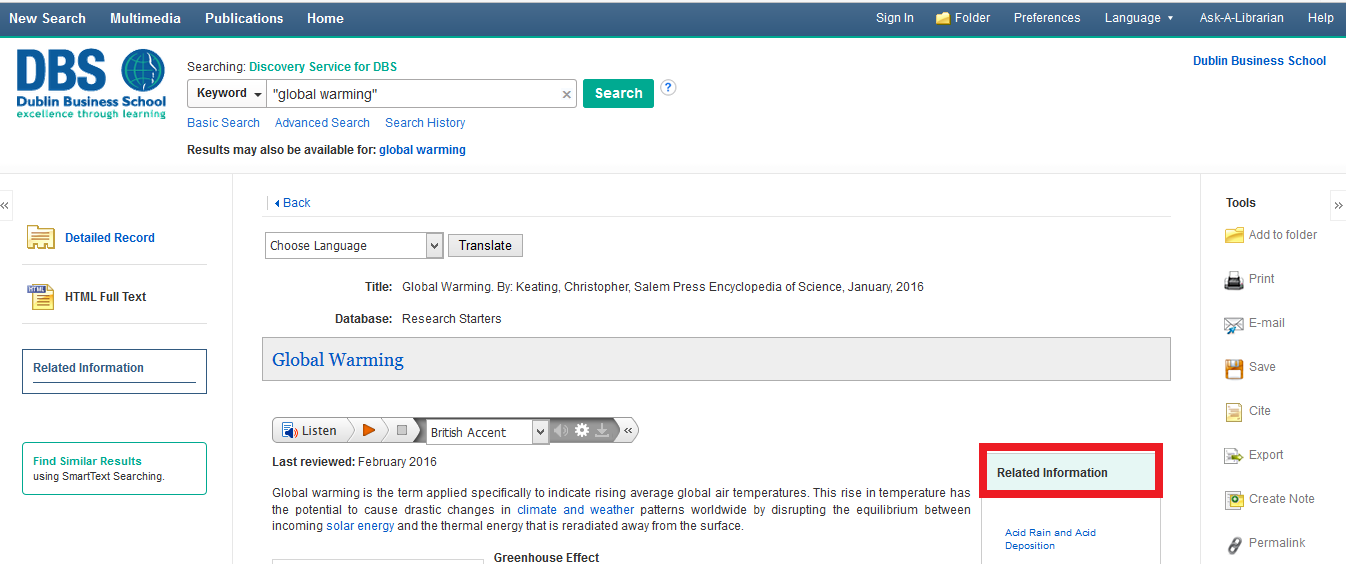Click the Create Note tool icon
Screen dimensions: 1354x564
(x=1234, y=500)
